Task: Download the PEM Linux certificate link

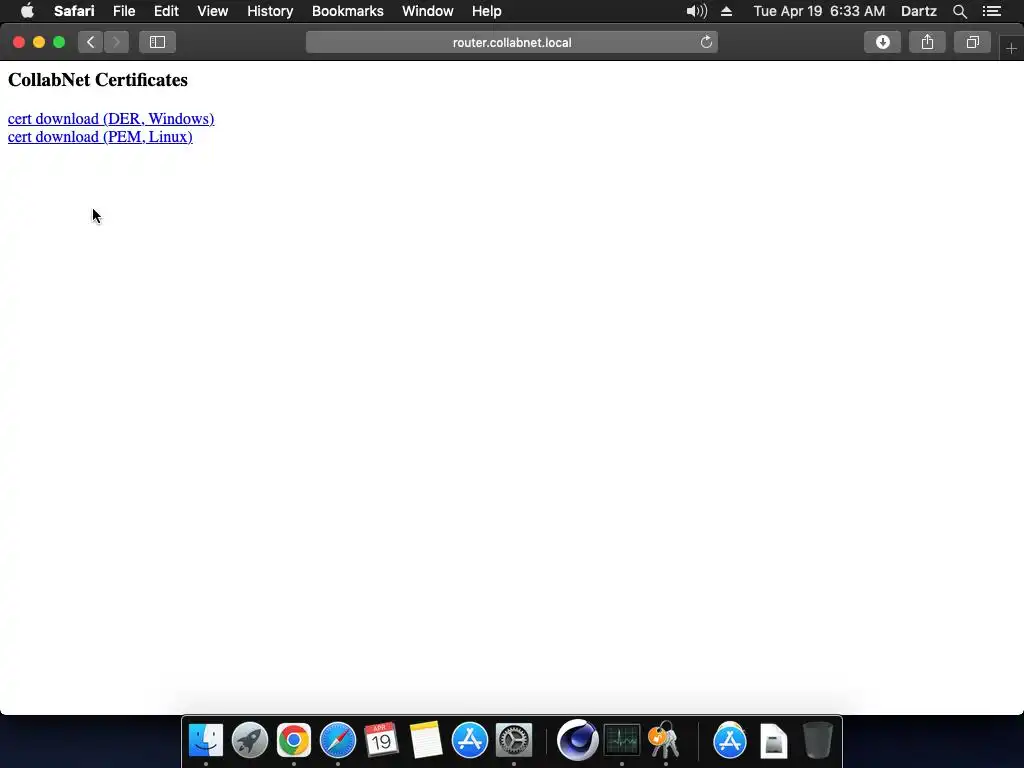Action: pyautogui.click(x=100, y=137)
